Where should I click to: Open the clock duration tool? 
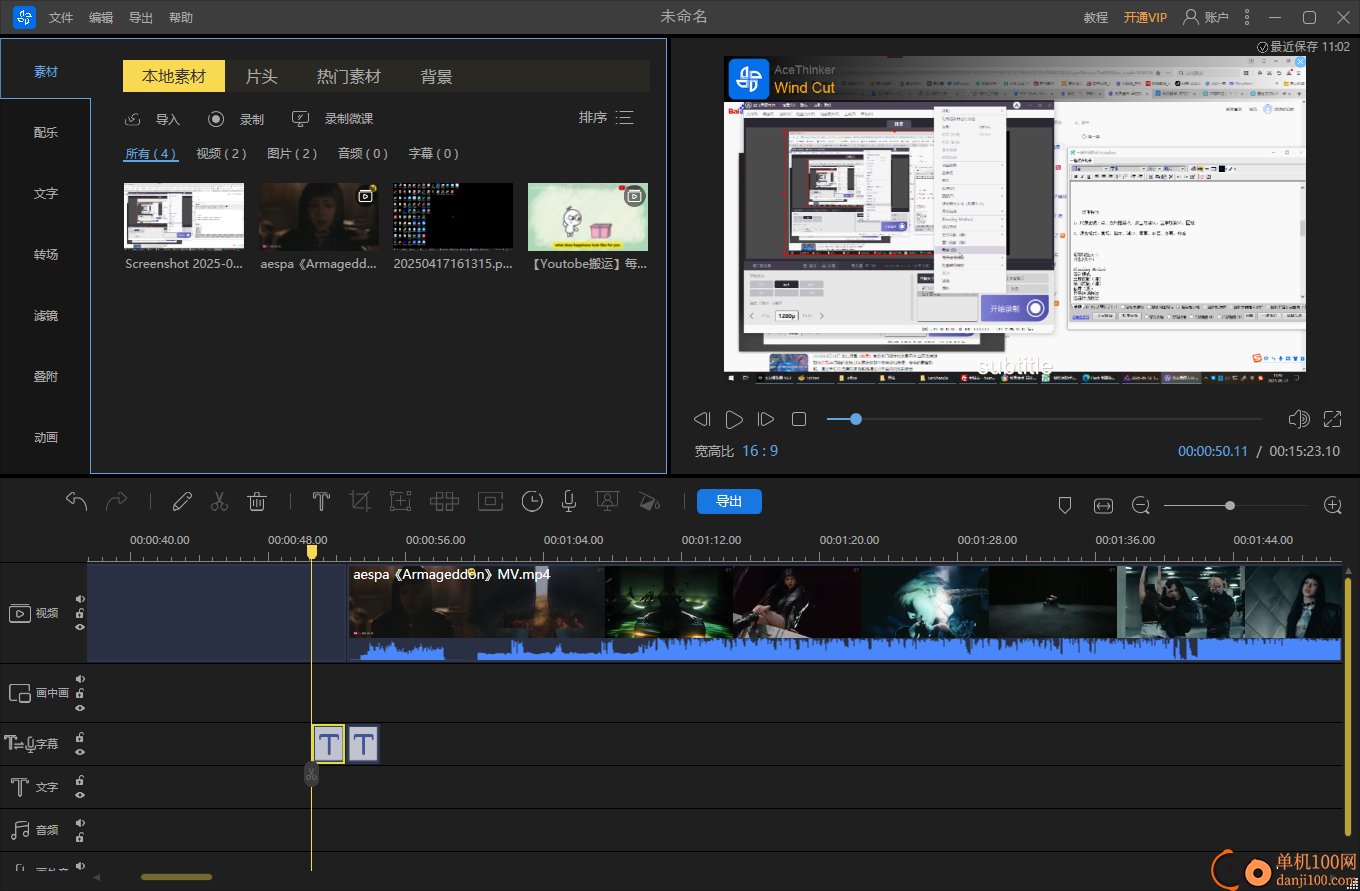[x=532, y=501]
